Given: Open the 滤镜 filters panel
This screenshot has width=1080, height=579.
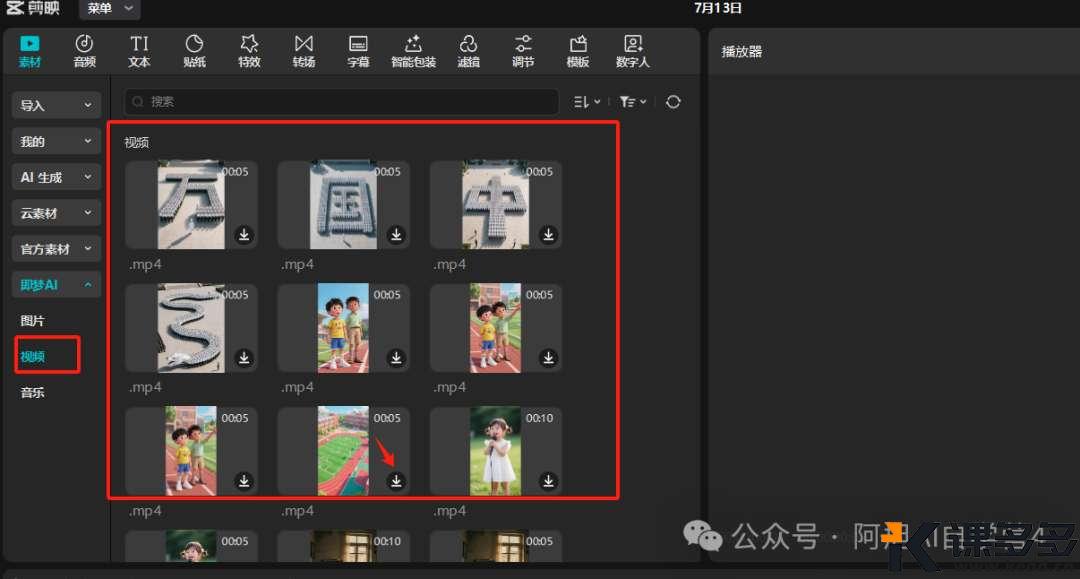Looking at the screenshot, I should pyautogui.click(x=468, y=50).
